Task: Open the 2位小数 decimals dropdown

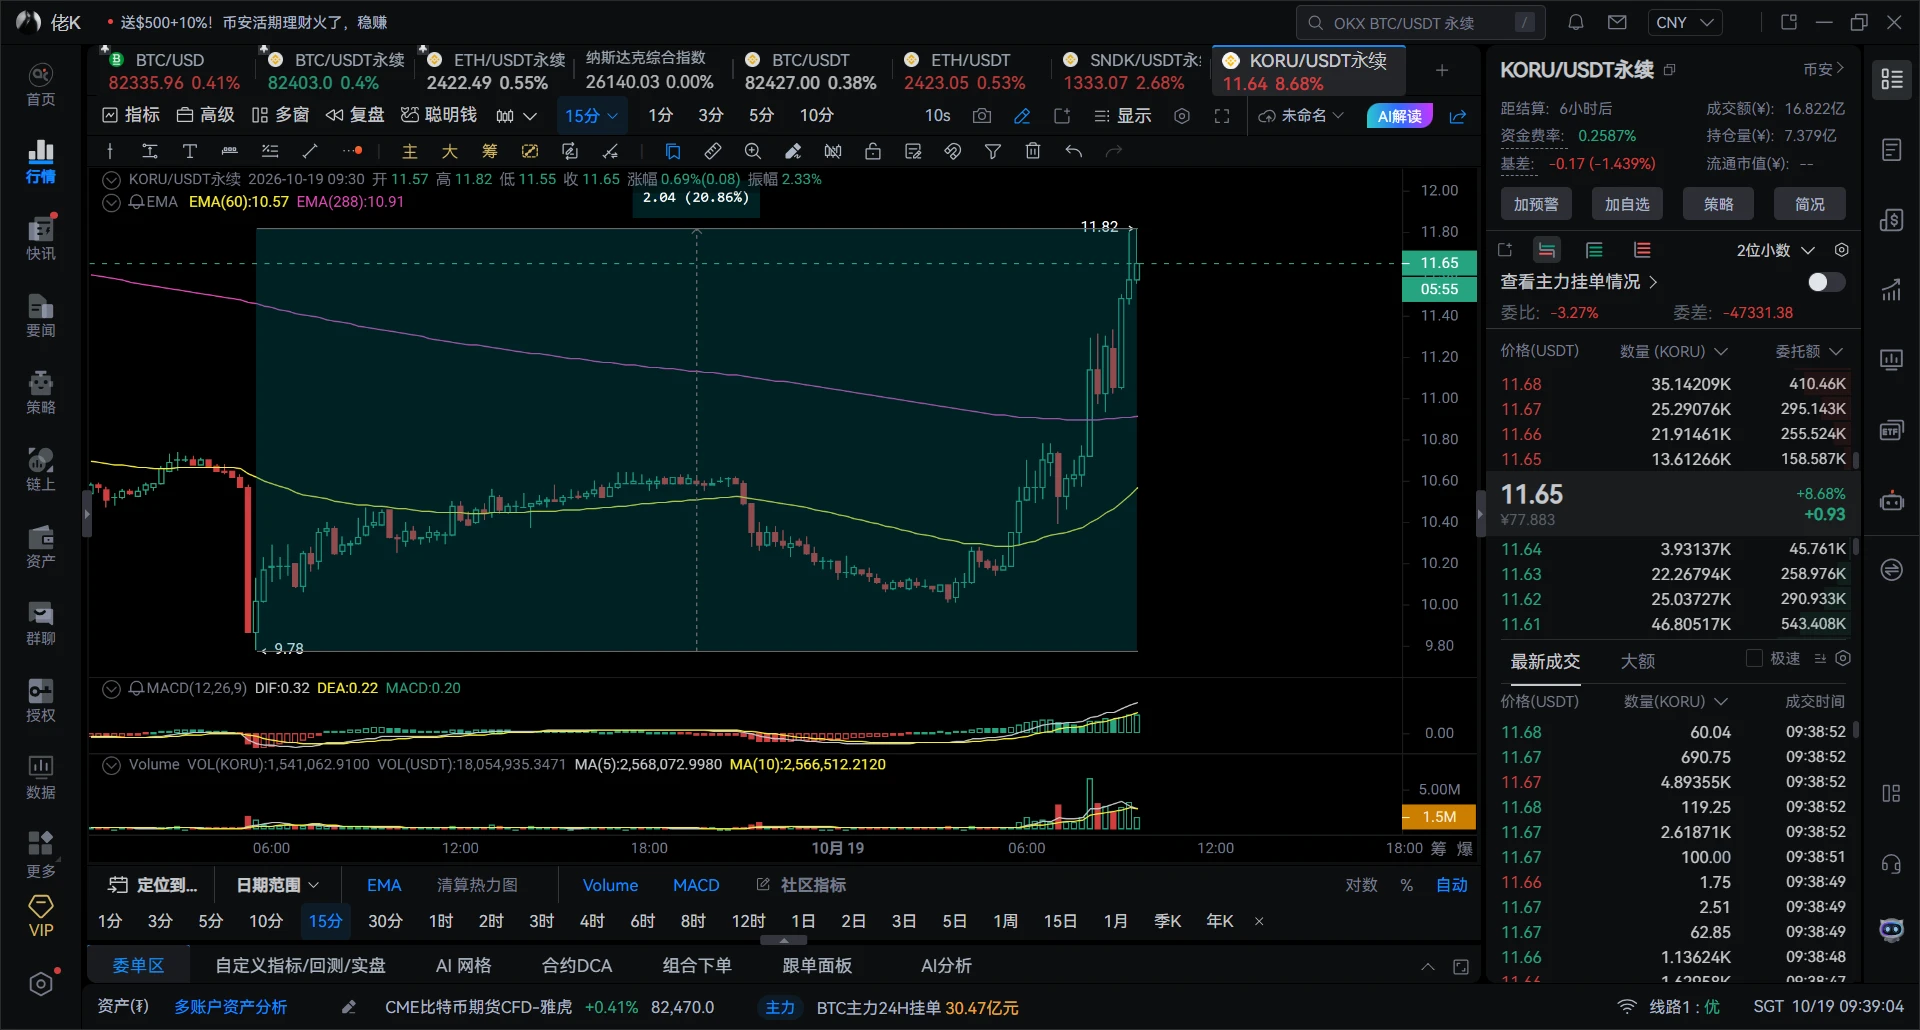Action: click(1775, 250)
